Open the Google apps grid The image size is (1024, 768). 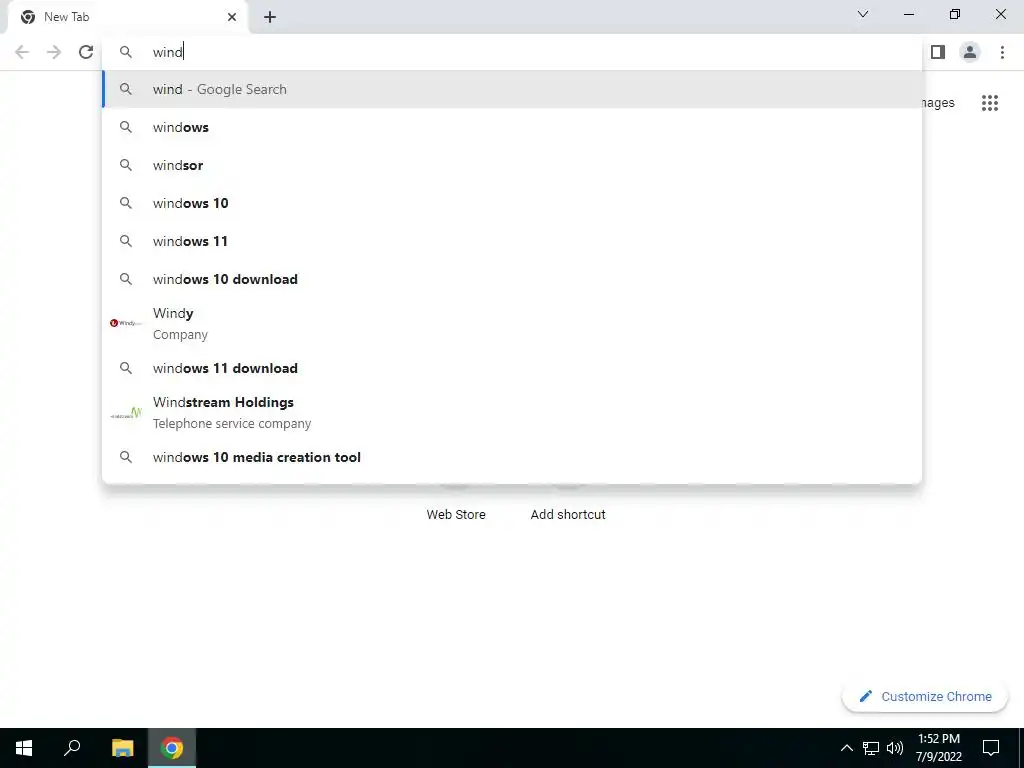[990, 103]
